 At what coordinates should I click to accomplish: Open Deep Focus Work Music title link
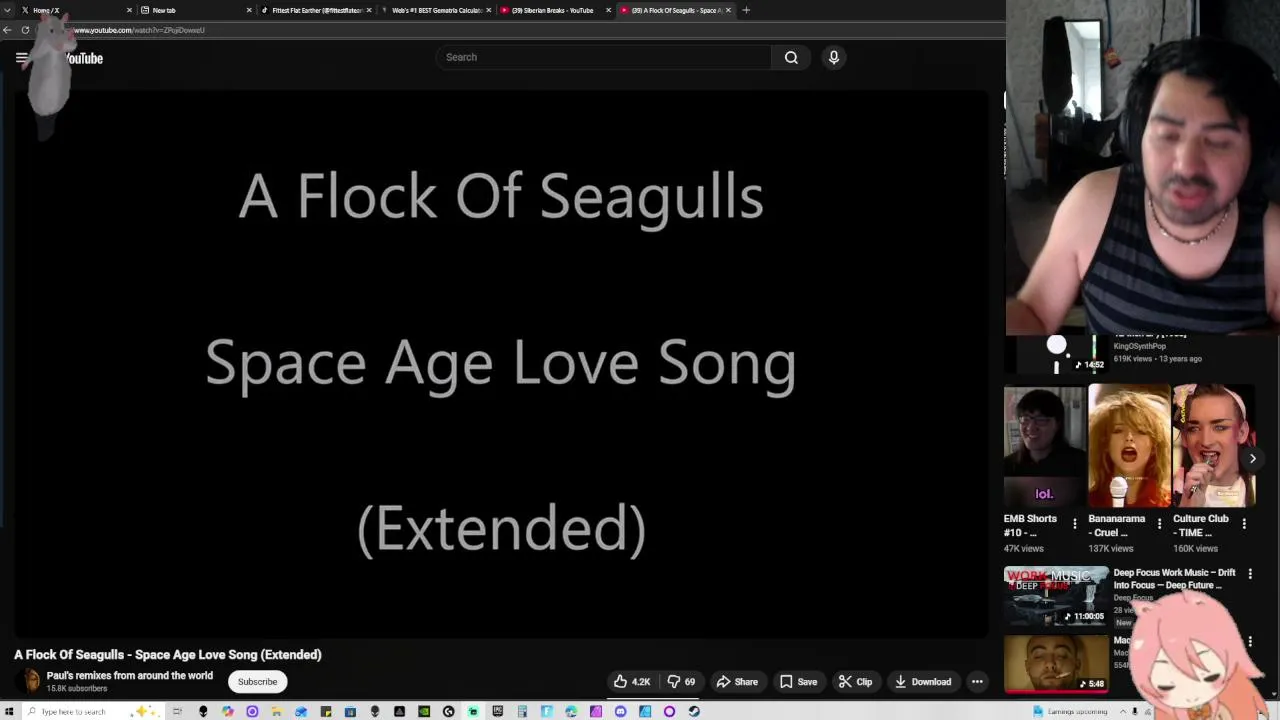[x=1174, y=579]
